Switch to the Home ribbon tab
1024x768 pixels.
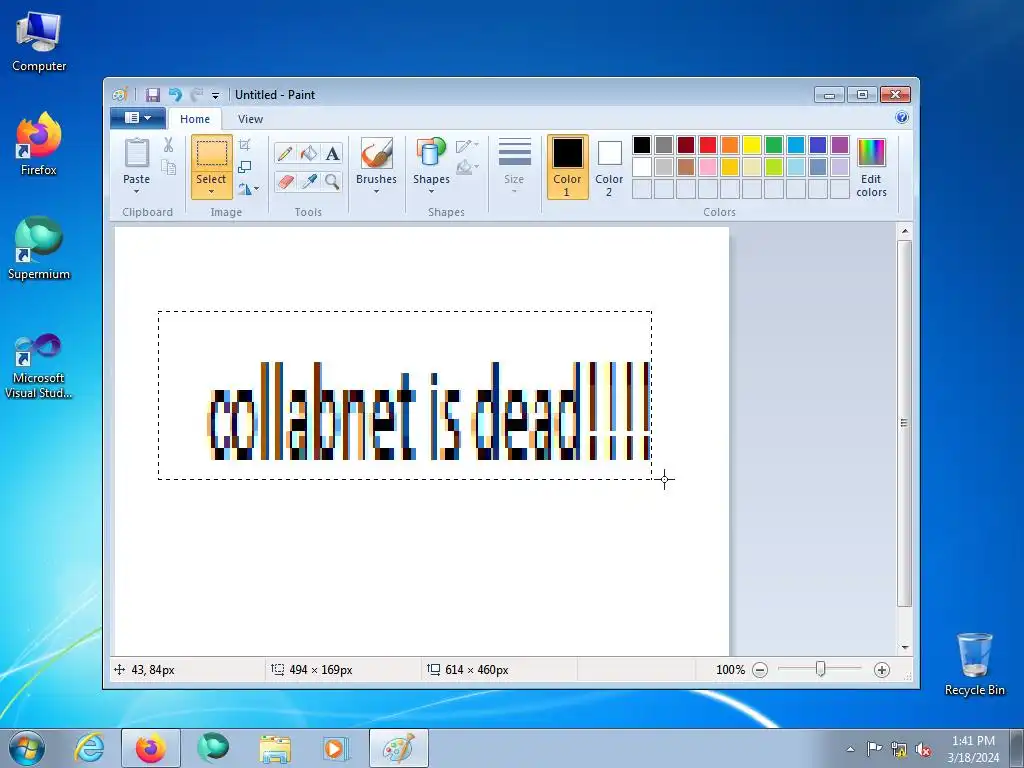tap(195, 119)
